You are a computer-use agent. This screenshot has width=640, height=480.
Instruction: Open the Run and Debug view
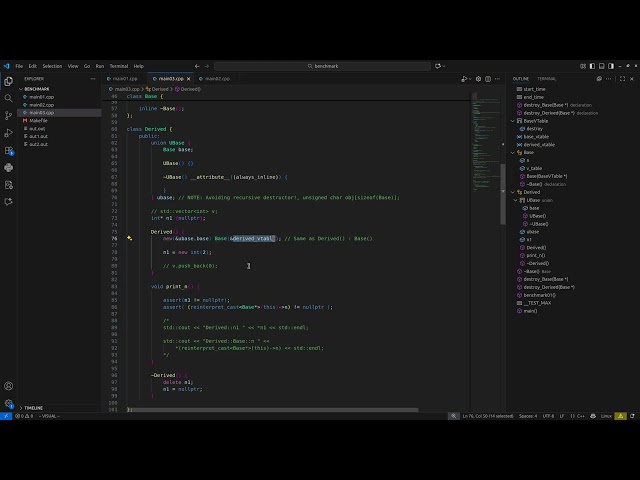pyautogui.click(x=9, y=133)
